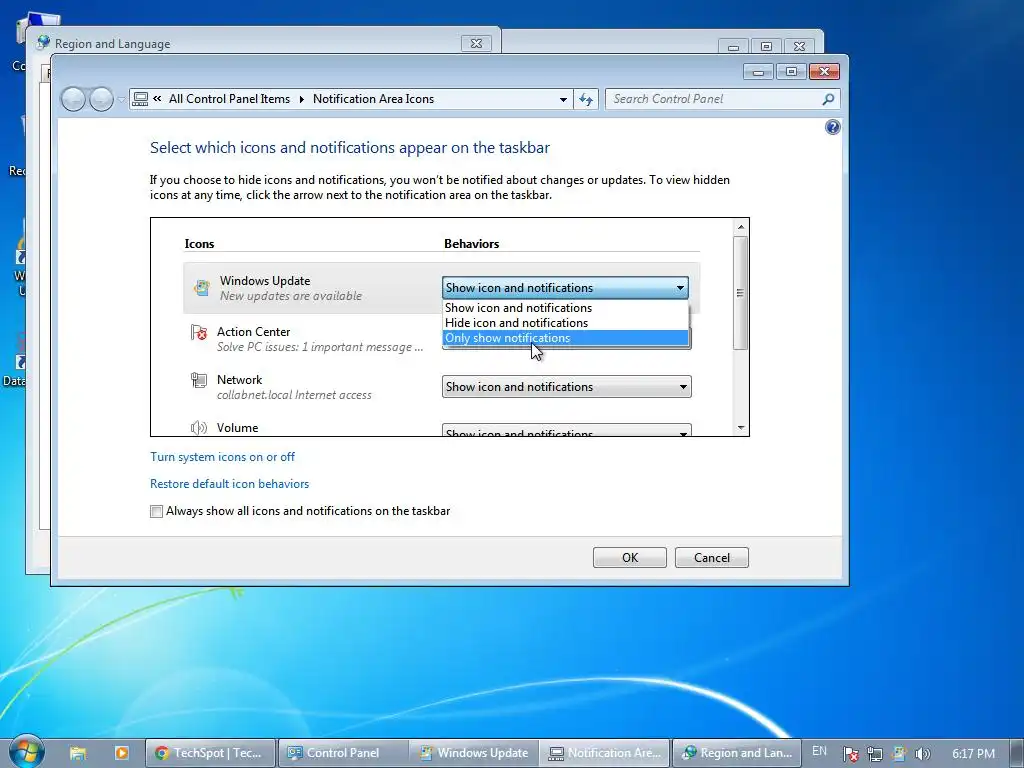Open clock showing 6:17 PM
The width and height of the screenshot is (1024, 768).
[x=973, y=754]
